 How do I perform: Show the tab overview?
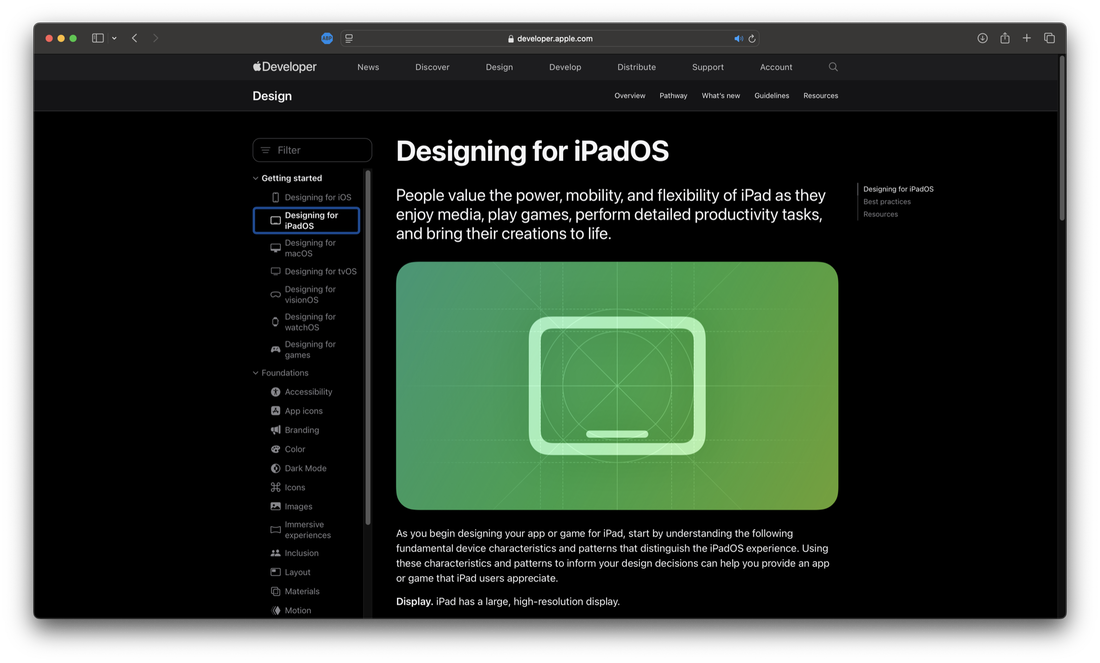coord(1049,38)
